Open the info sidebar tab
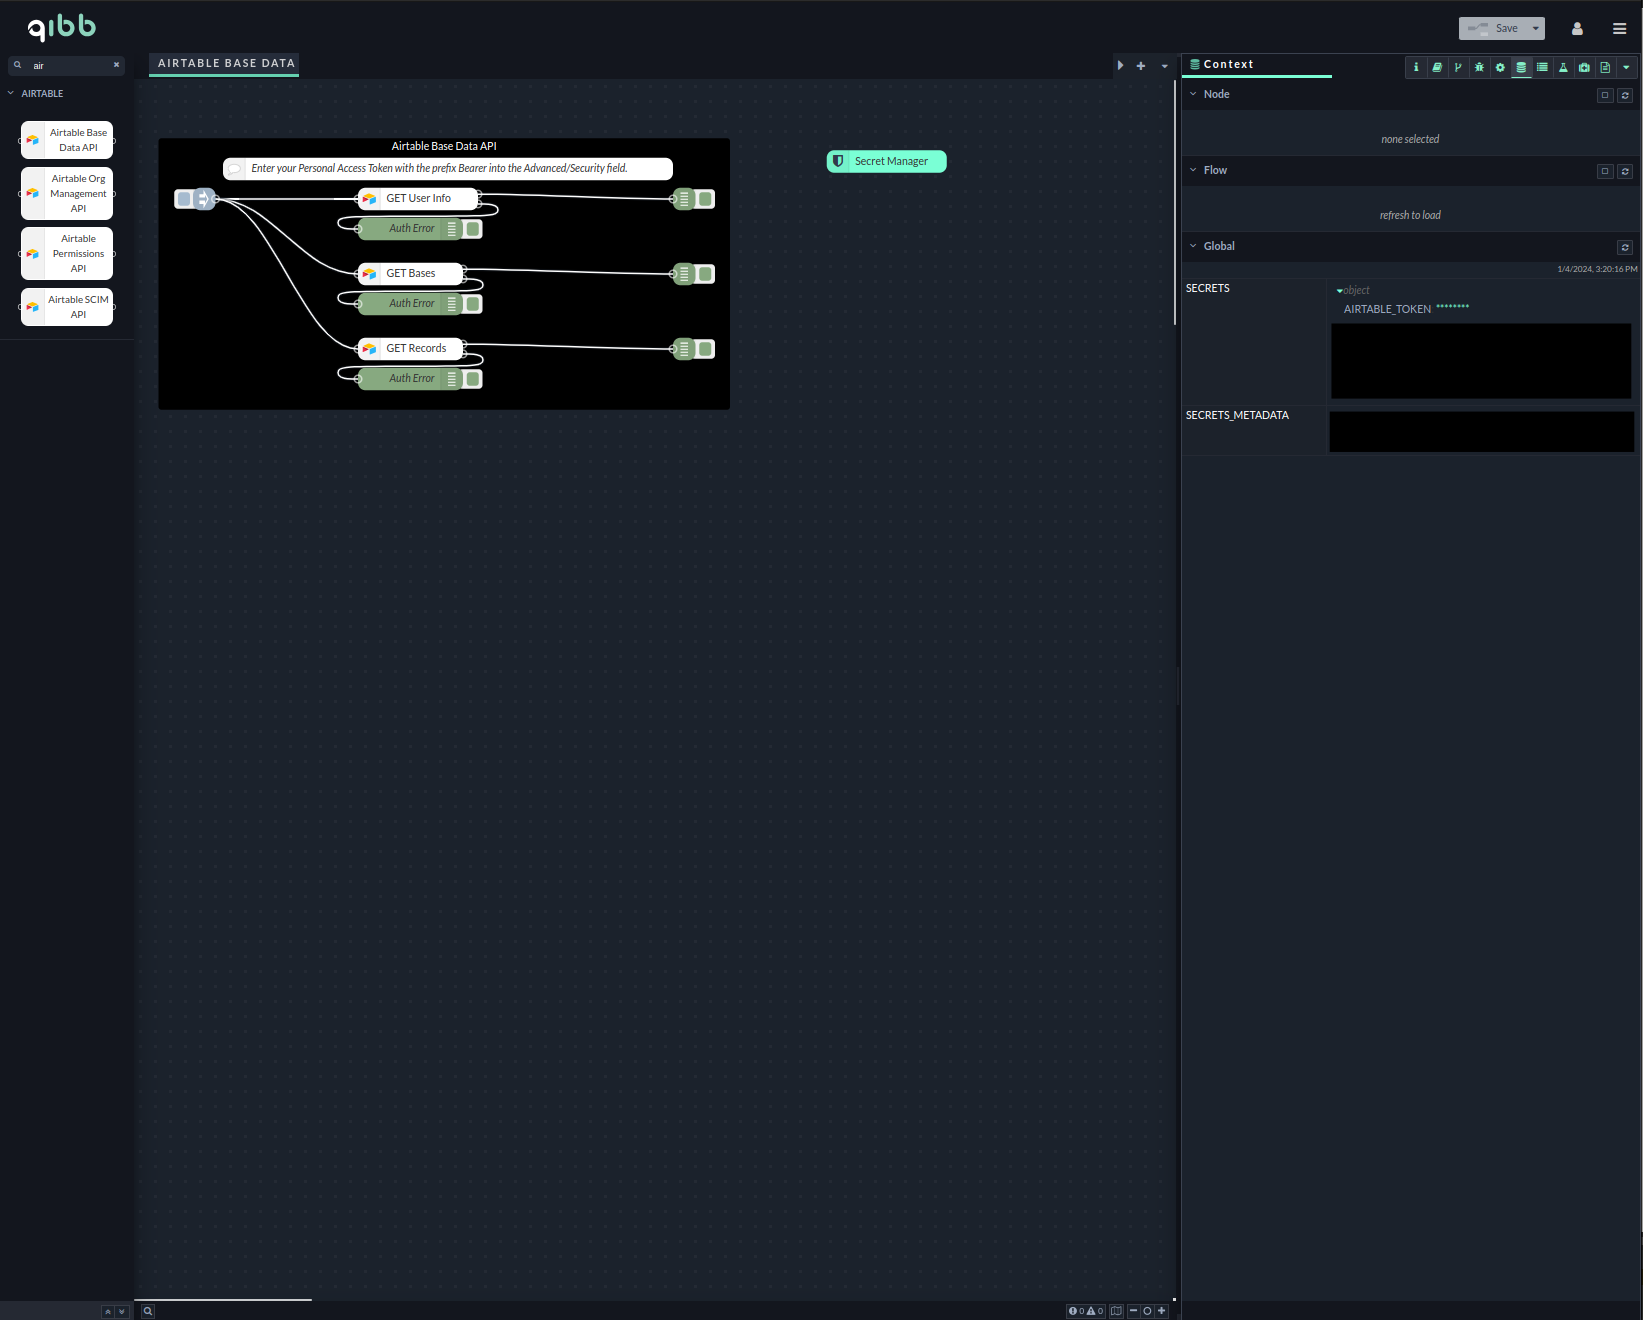The height and width of the screenshot is (1320, 1643). point(1416,67)
